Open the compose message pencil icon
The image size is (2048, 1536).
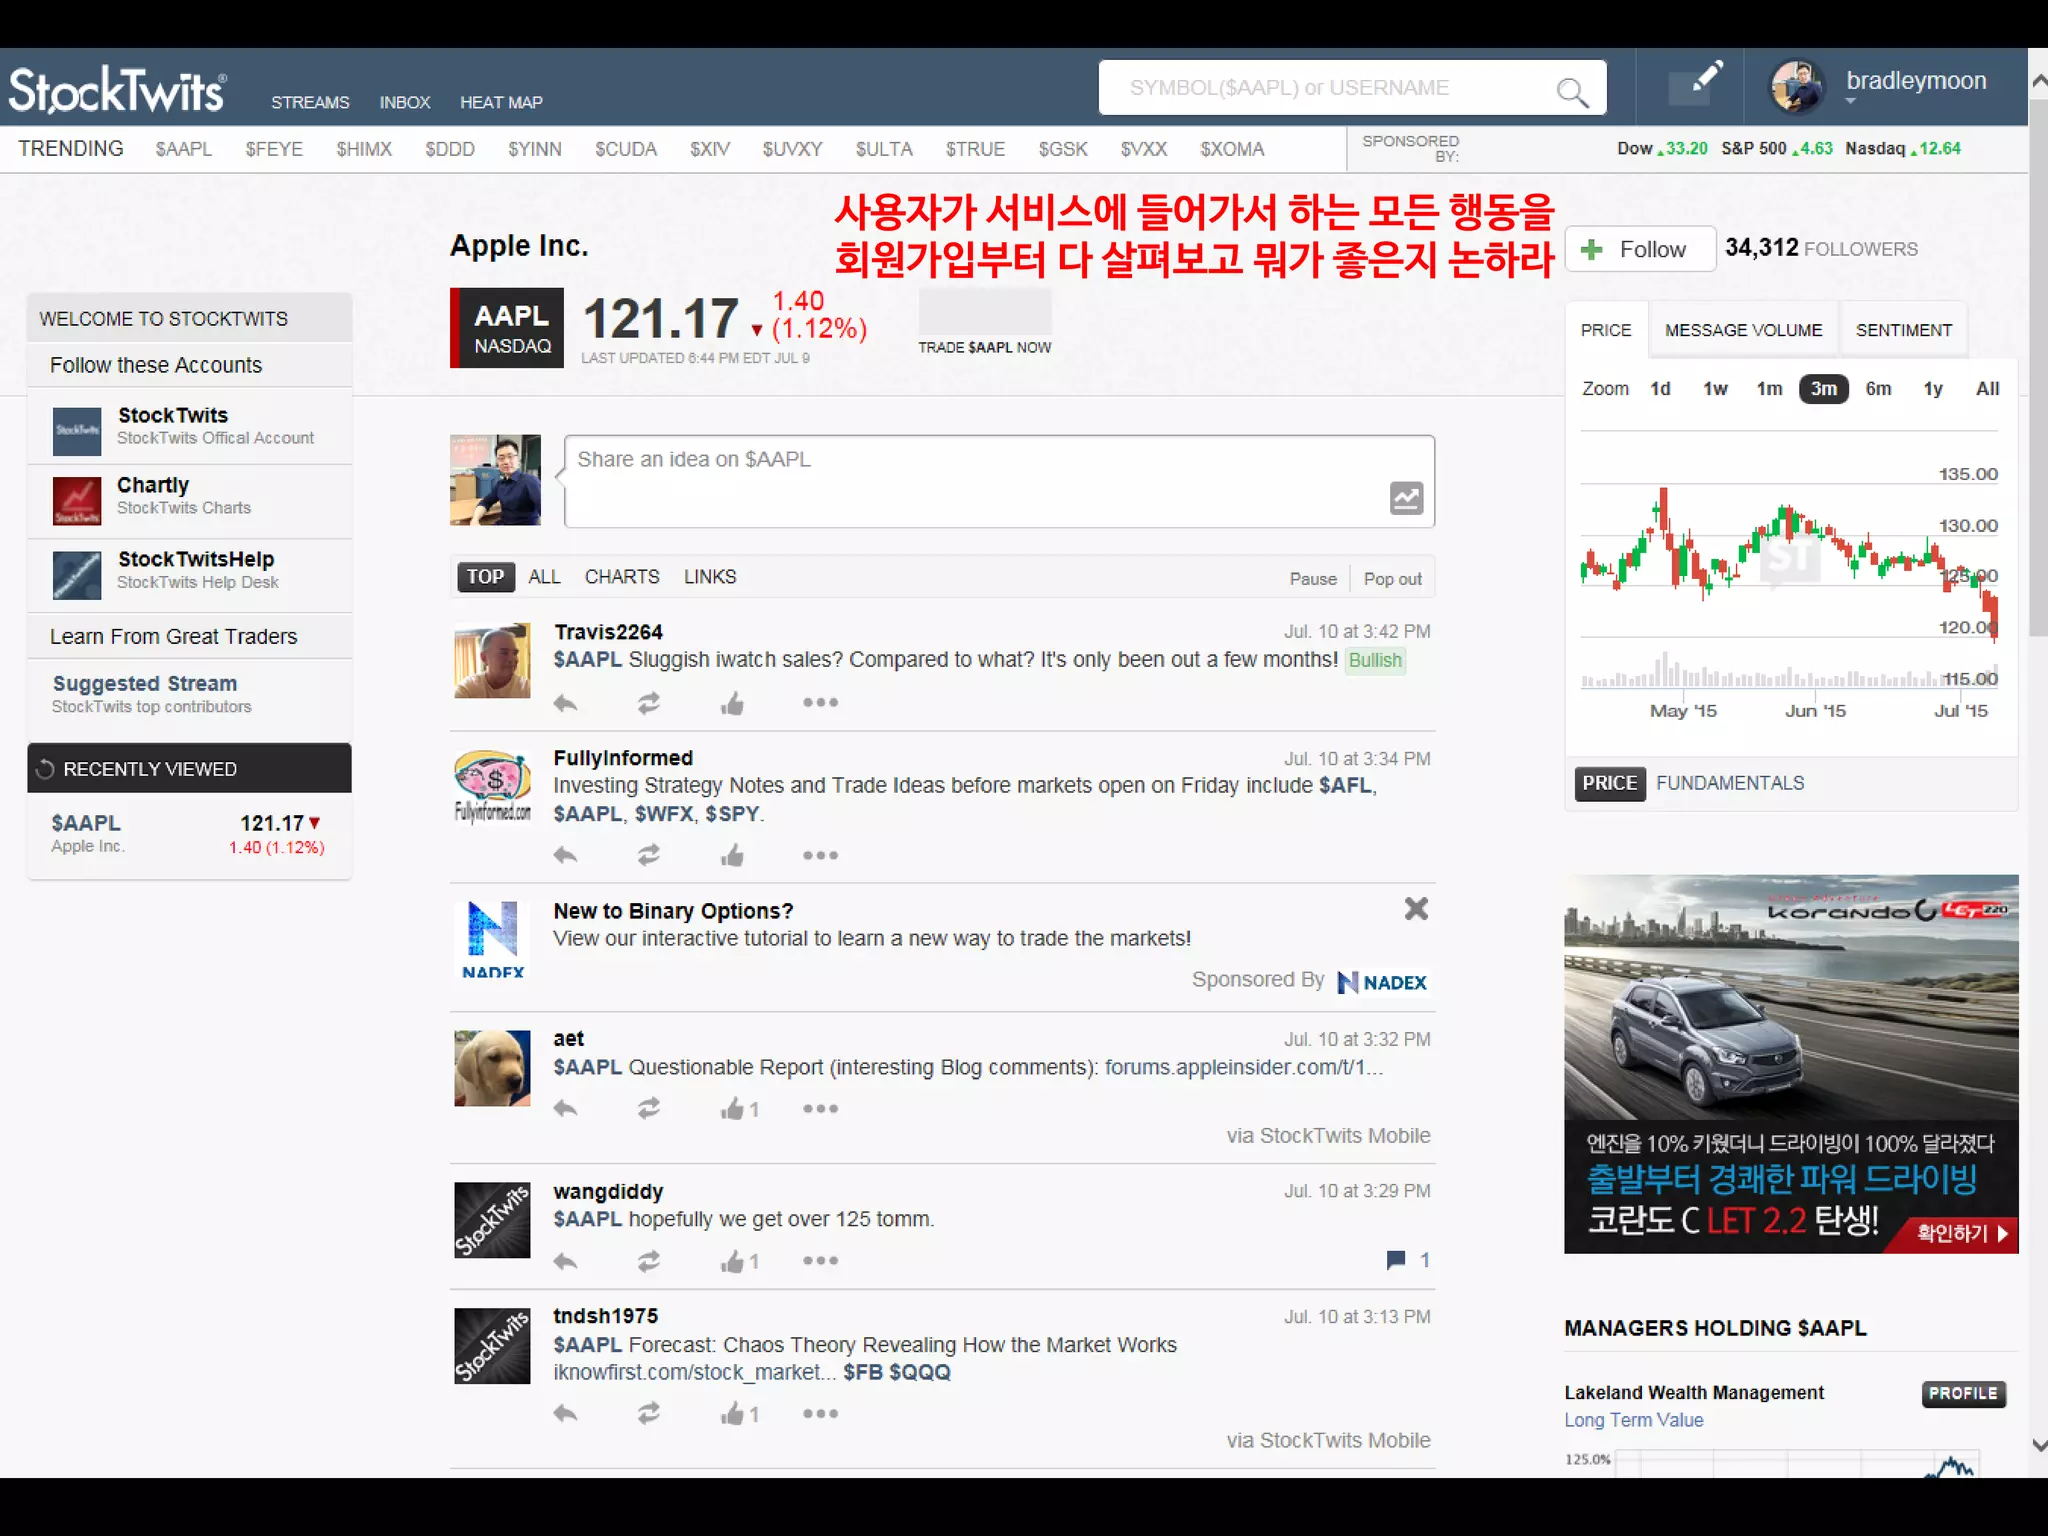point(1696,83)
